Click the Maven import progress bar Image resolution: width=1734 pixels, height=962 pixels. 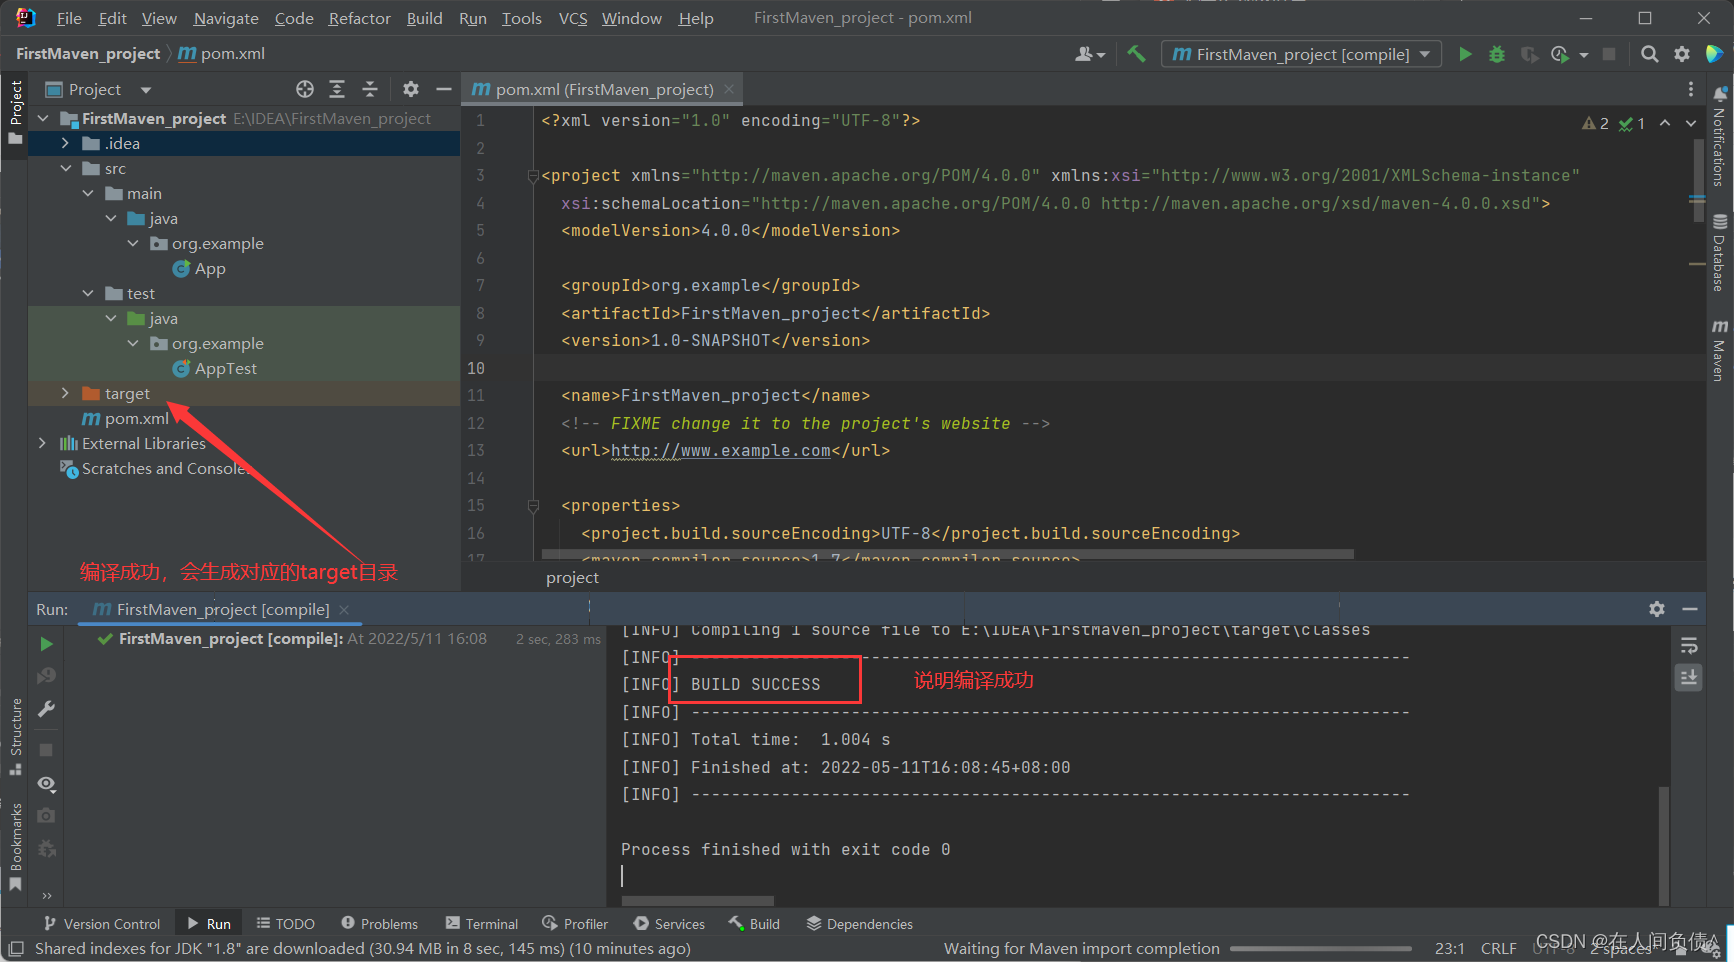pos(1321,948)
